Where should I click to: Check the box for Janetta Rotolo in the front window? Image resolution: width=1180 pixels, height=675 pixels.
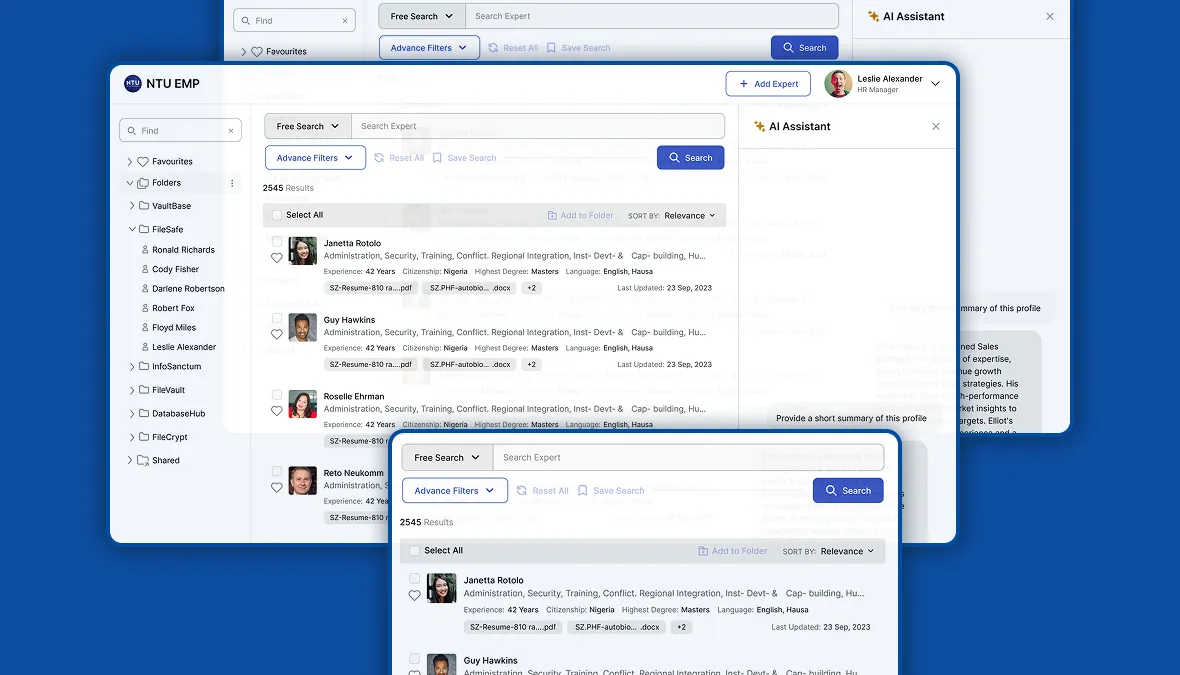414,579
